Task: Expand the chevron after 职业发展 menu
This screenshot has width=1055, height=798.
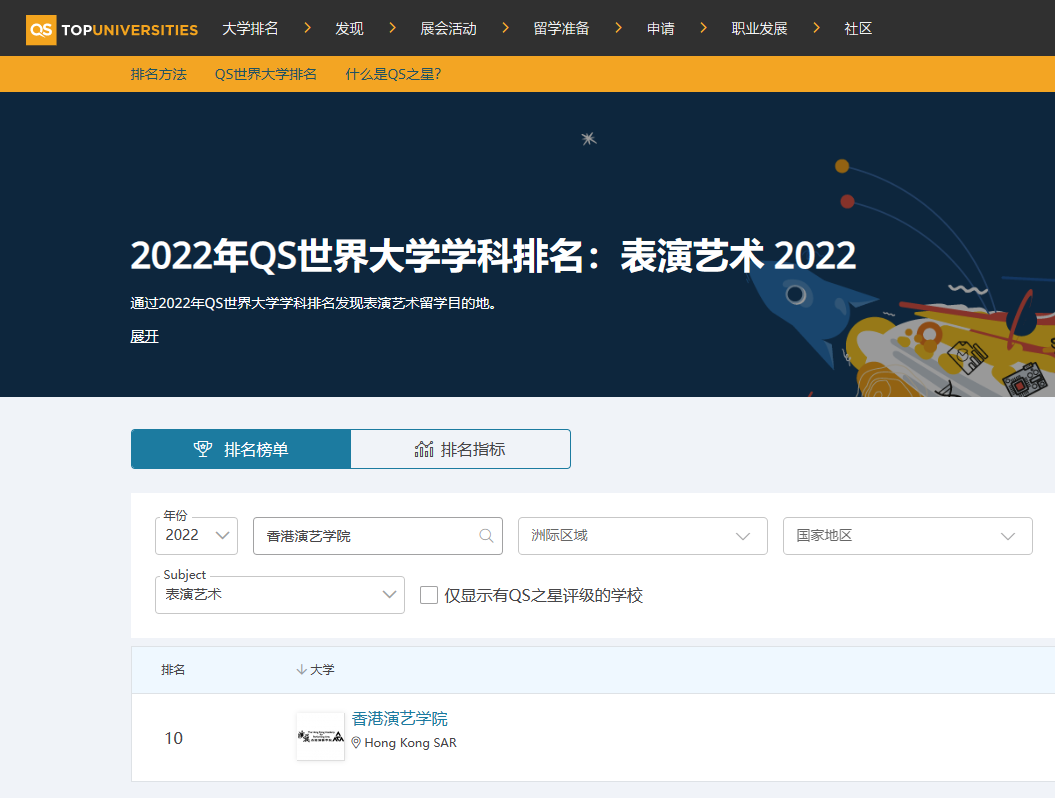Action: [x=816, y=28]
